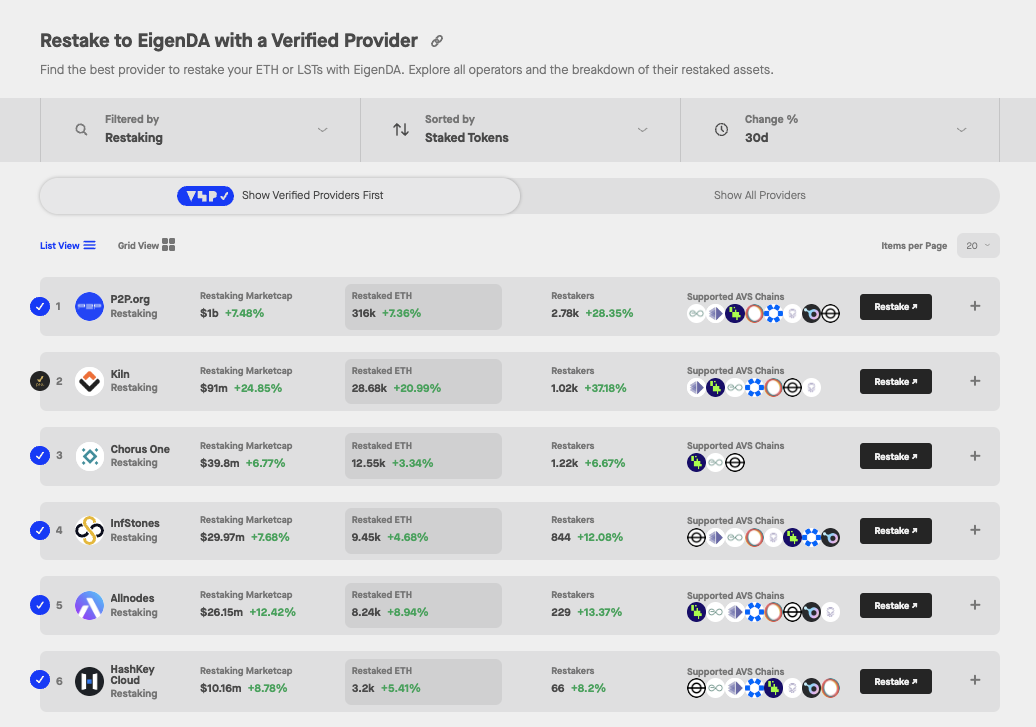The height and width of the screenshot is (727, 1036).
Task: Click Kiln's black circle-bar AVS icon
Action: [x=792, y=388]
